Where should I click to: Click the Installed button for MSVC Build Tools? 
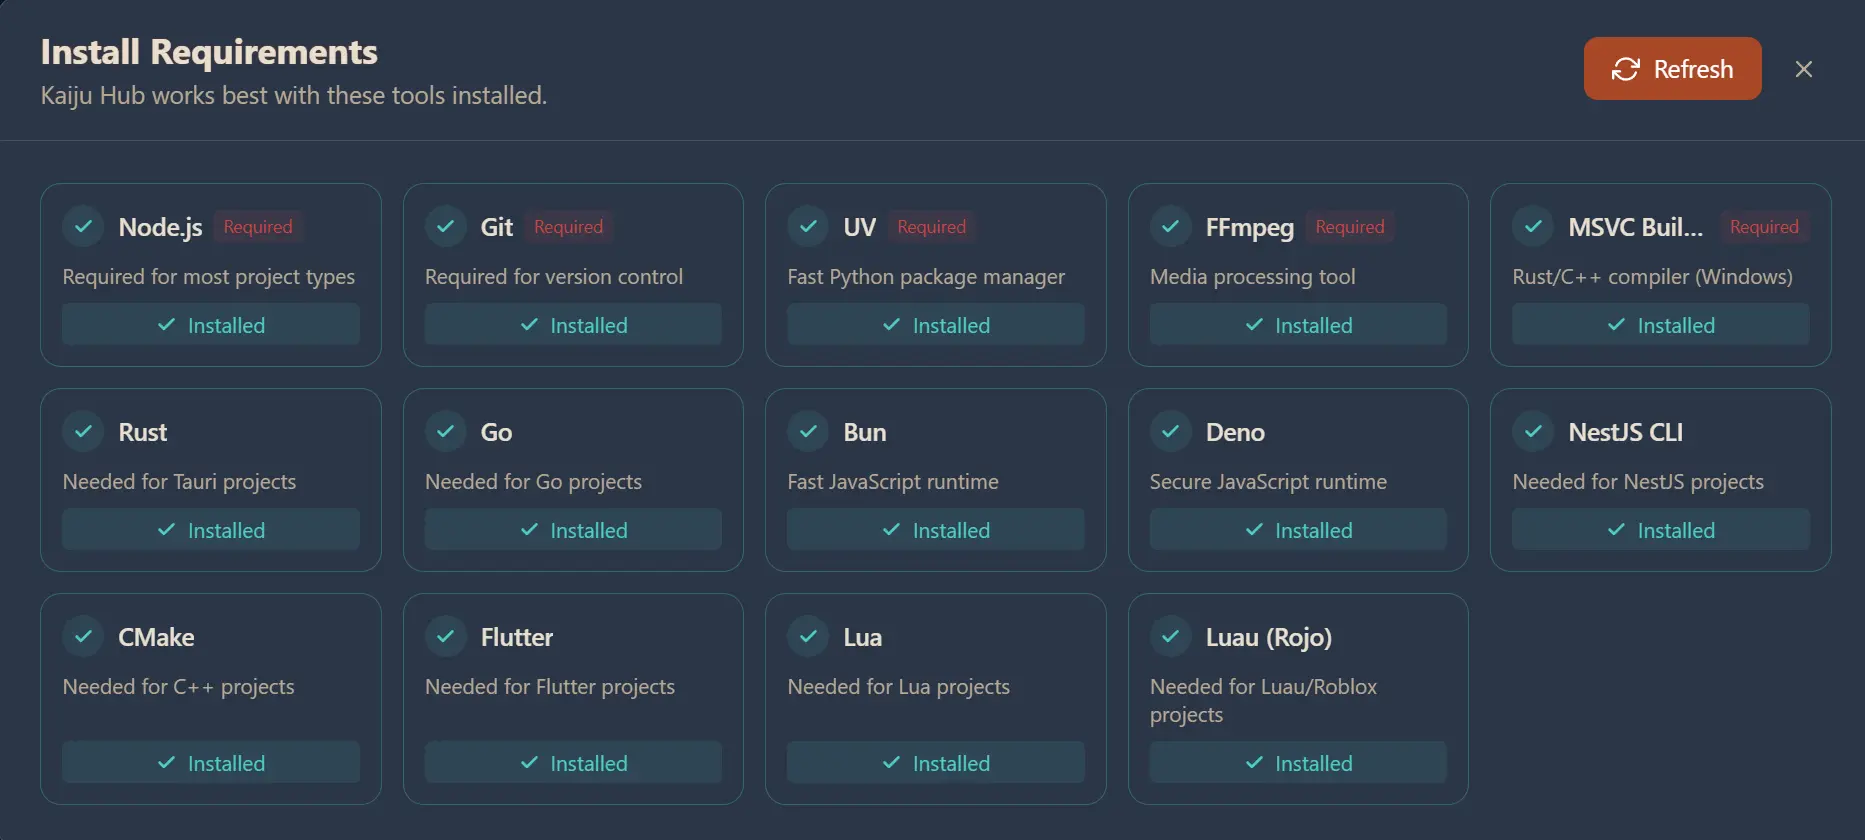1661,325
